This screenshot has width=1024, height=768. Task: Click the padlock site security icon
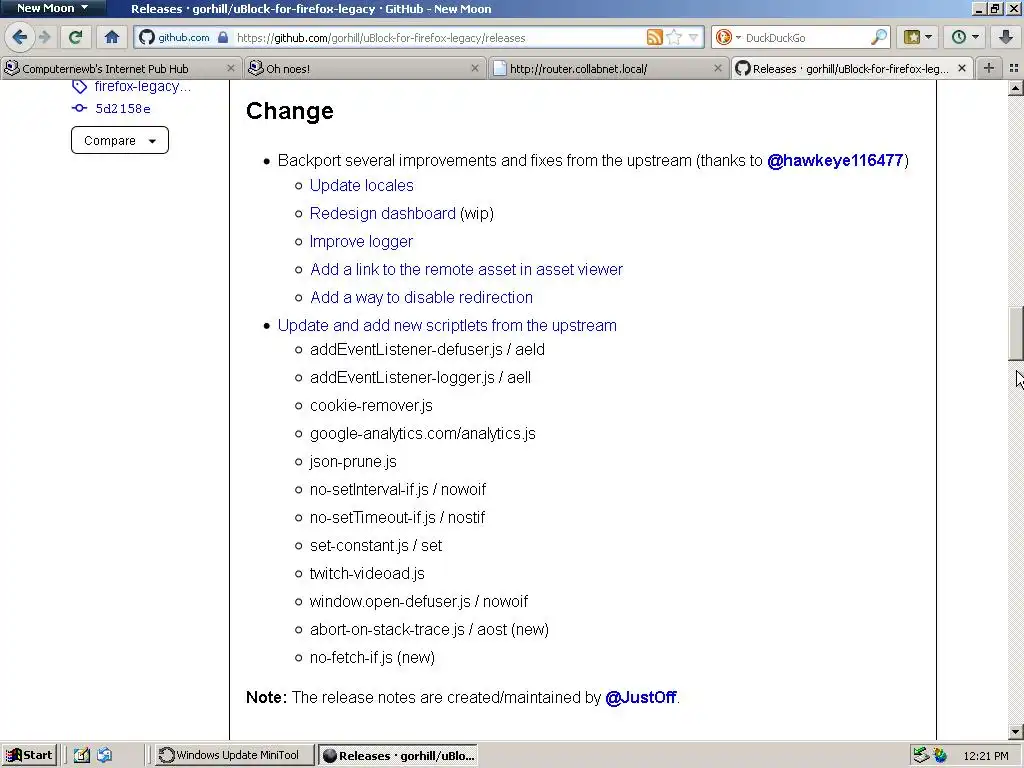[223, 37]
